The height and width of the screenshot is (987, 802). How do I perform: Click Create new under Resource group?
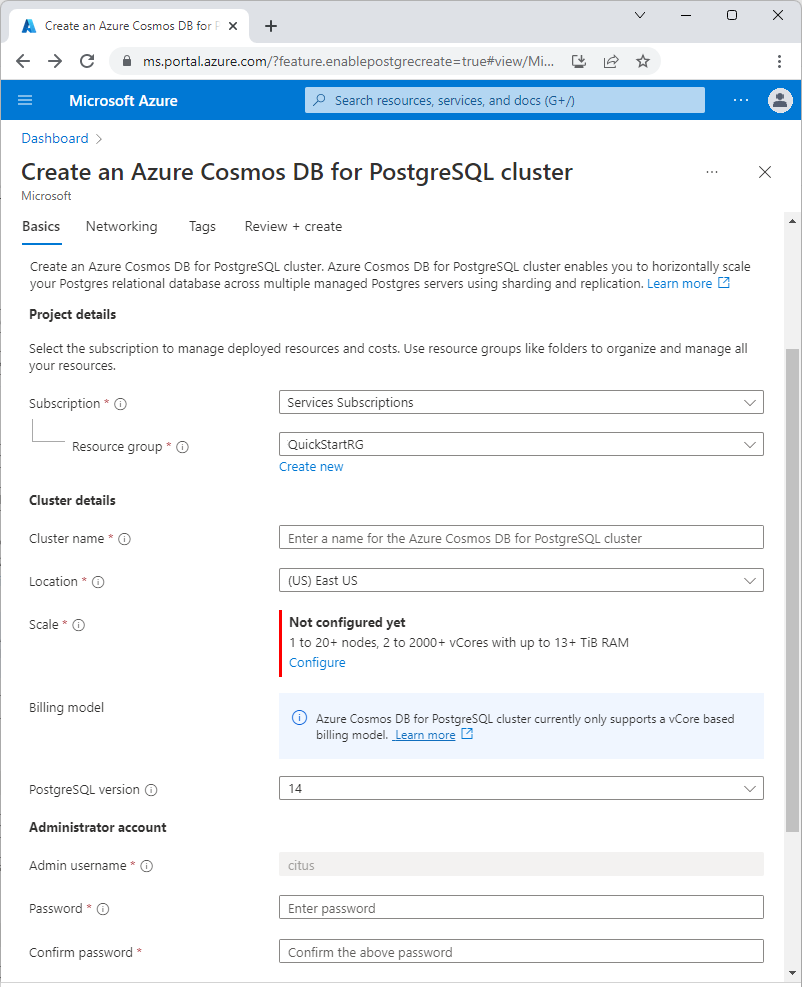[311, 466]
